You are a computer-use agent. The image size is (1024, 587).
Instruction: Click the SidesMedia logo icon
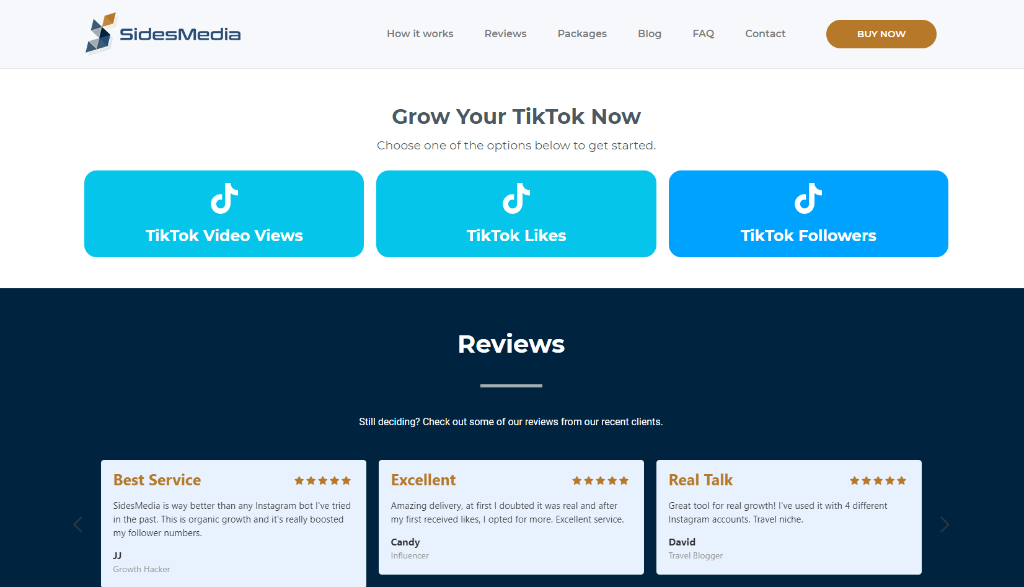[100, 33]
